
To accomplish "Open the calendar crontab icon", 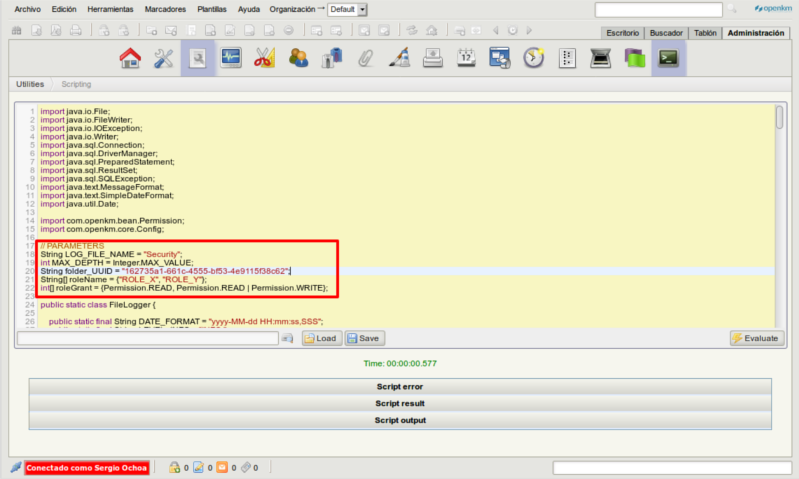I will point(466,59).
